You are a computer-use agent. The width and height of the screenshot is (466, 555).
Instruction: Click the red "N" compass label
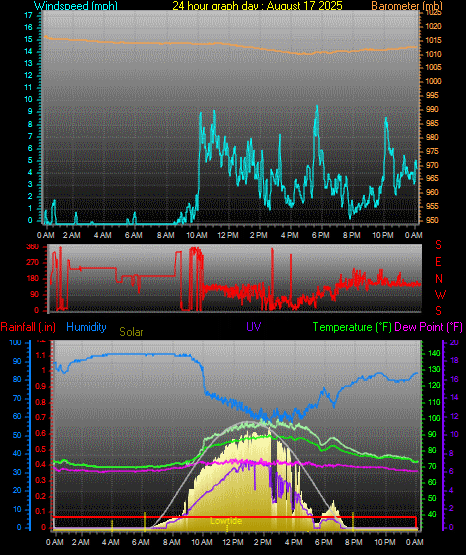[439, 279]
